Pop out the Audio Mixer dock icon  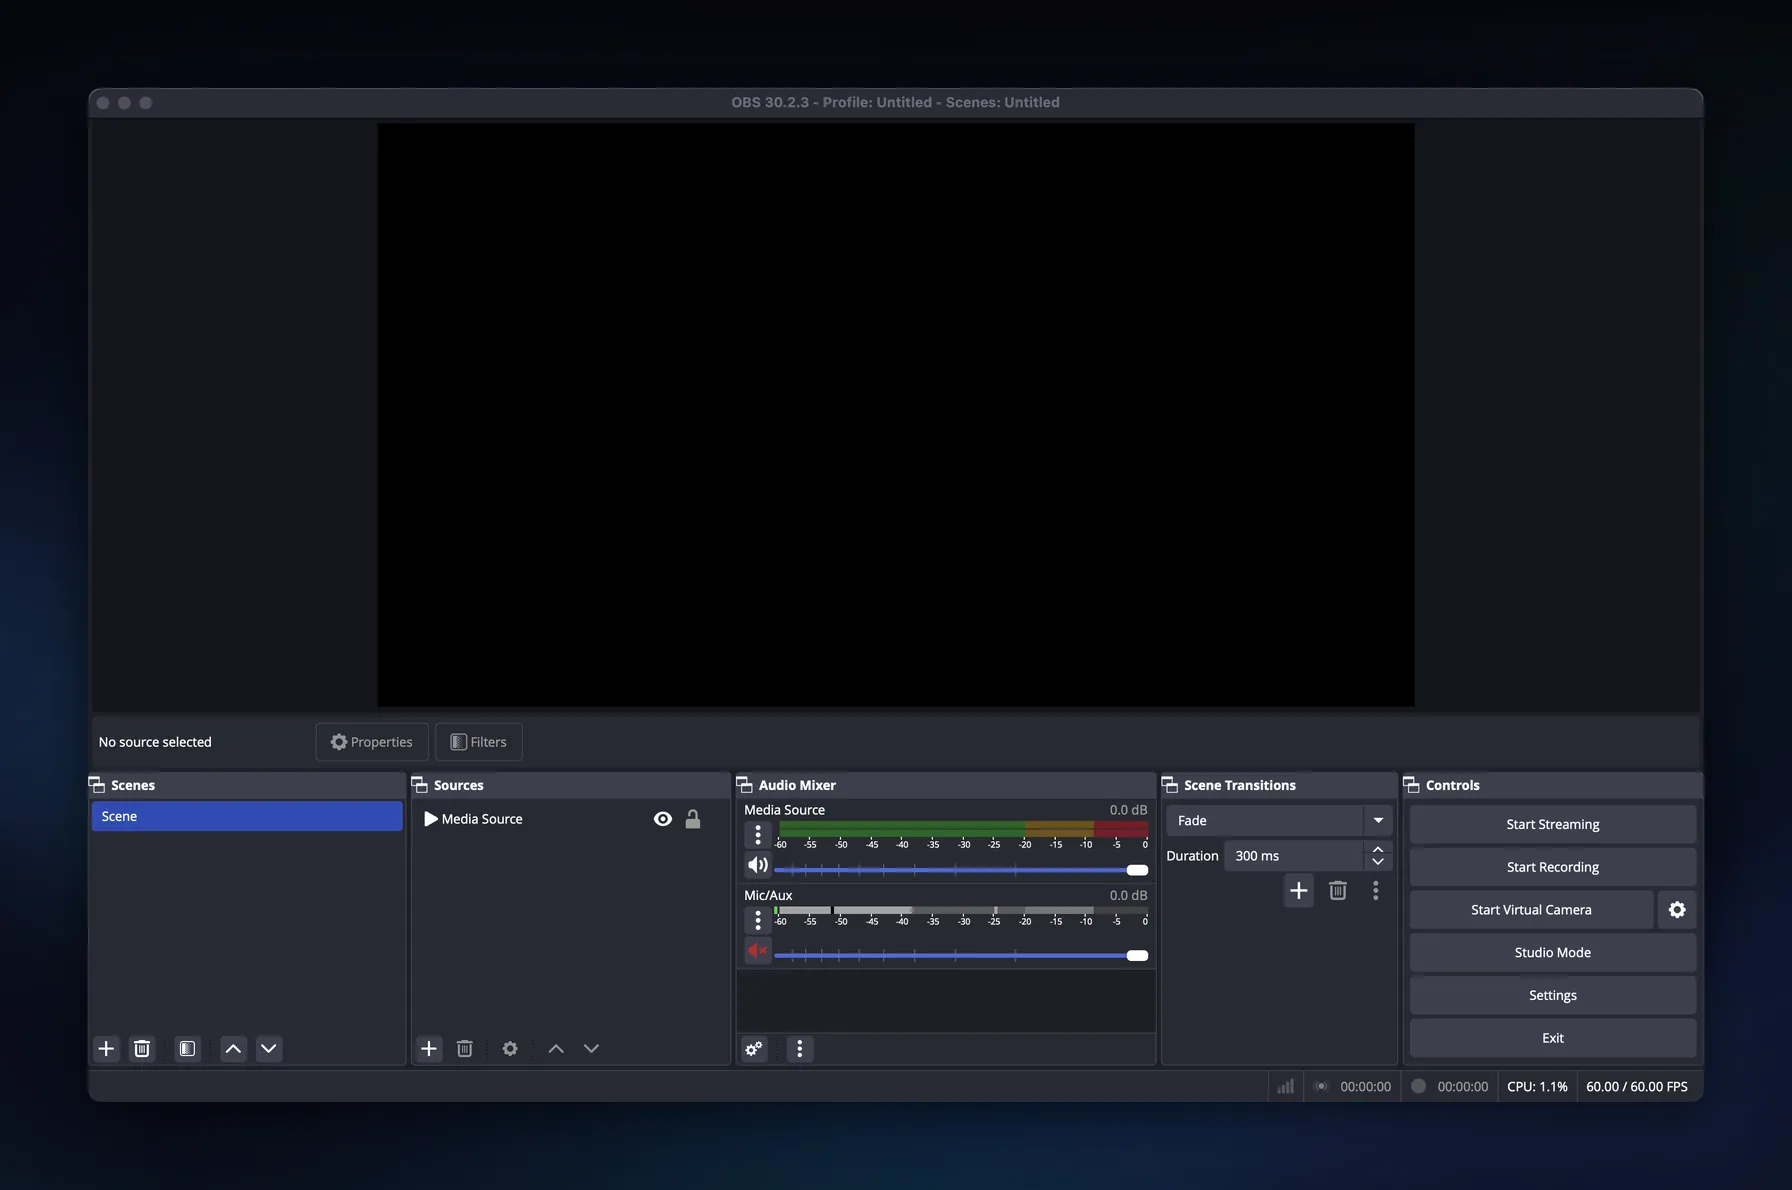coord(745,785)
